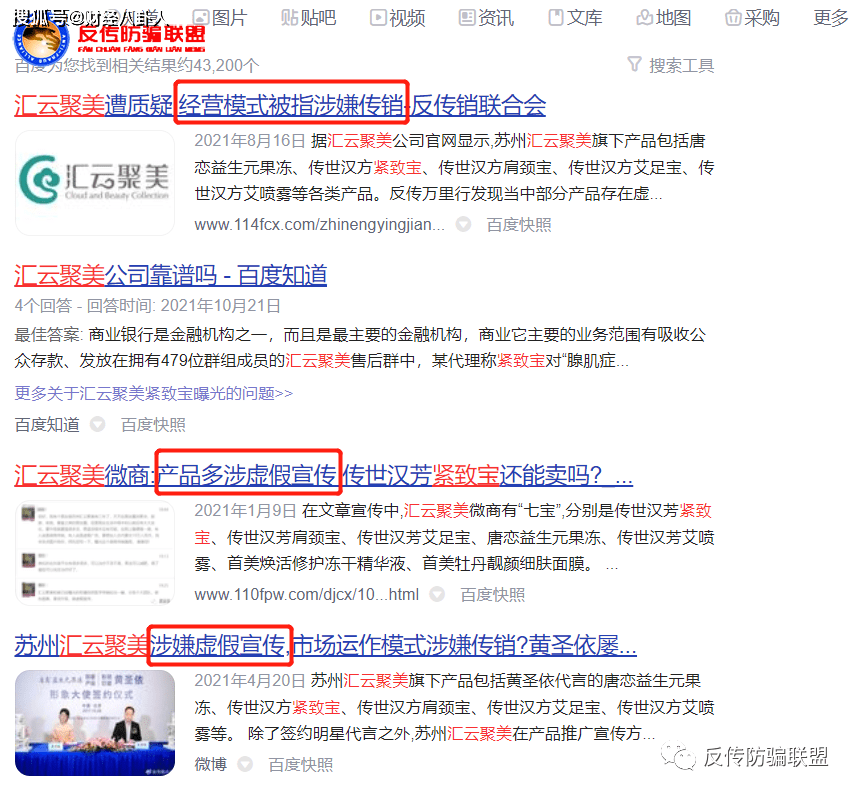Open 百度快照 for the 微博 result
Image resolution: width=856 pixels, height=795 pixels.
coord(301,764)
